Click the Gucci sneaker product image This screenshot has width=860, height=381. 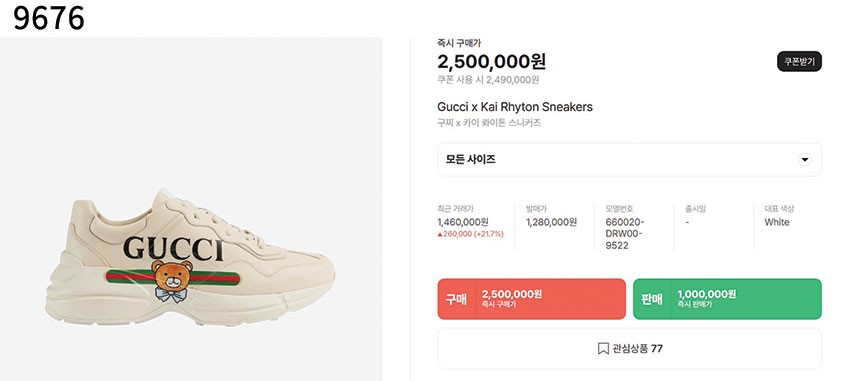(190, 258)
